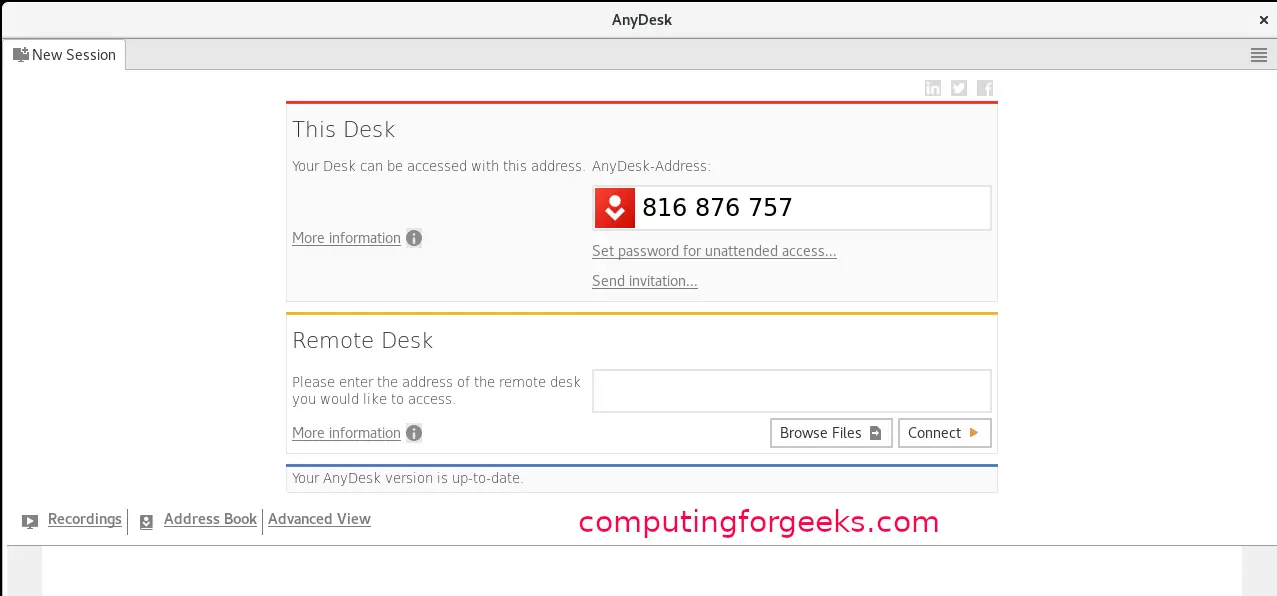Click the Send invitation link
The height and width of the screenshot is (596, 1277).
click(x=644, y=281)
